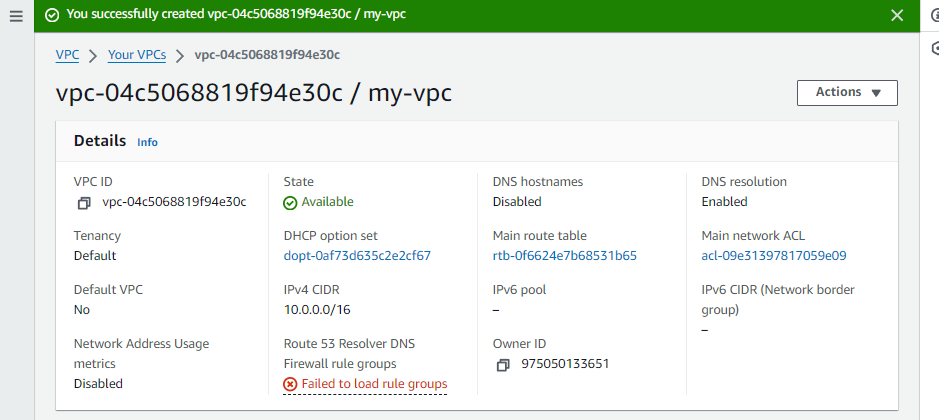Image resolution: width=939 pixels, height=420 pixels.
Task: Click the DNS resolution Enabled value
Action: click(725, 202)
